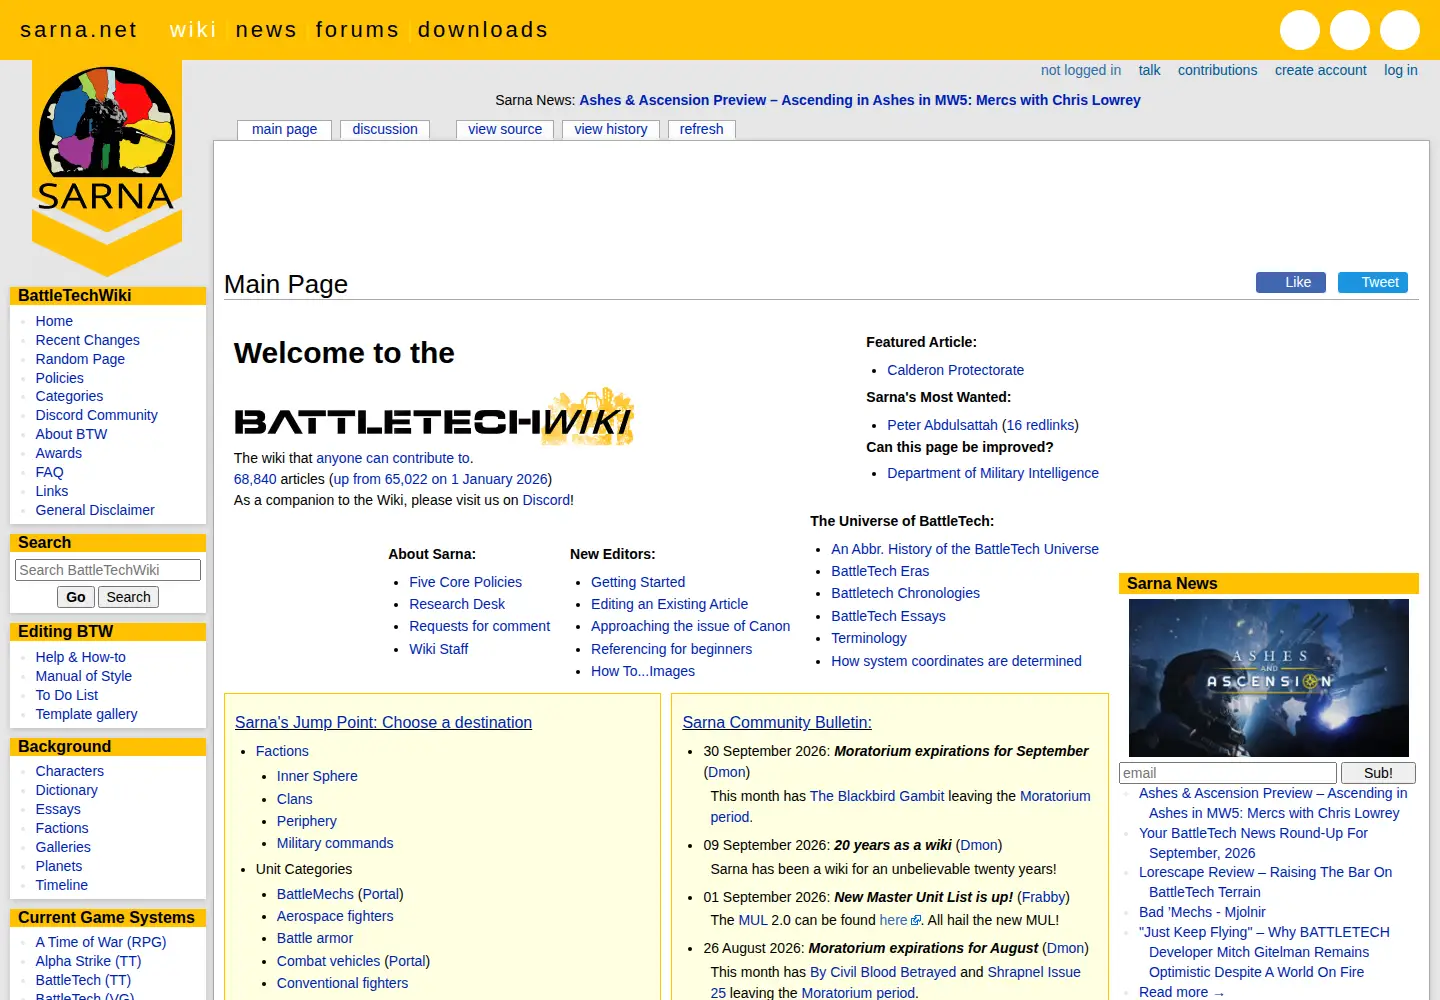Open downloads in top navigation
This screenshot has height=1000, width=1440.
[483, 30]
